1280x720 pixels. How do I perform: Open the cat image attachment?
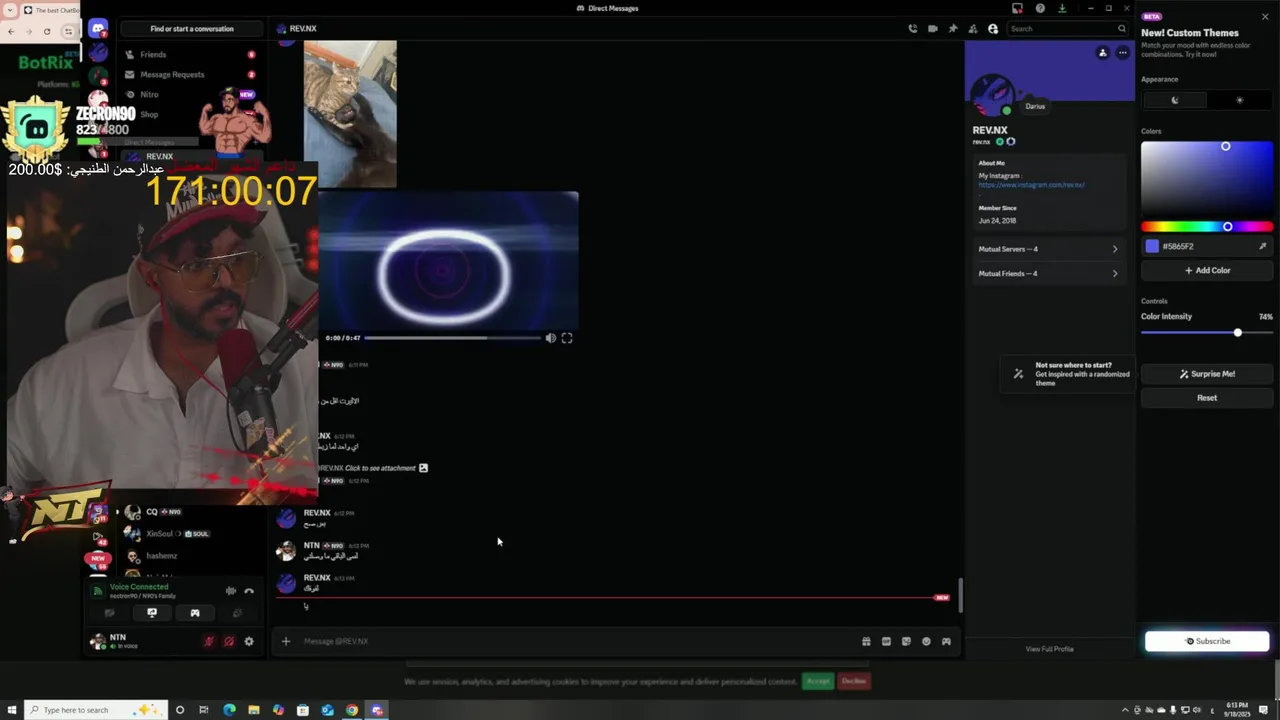pos(350,113)
